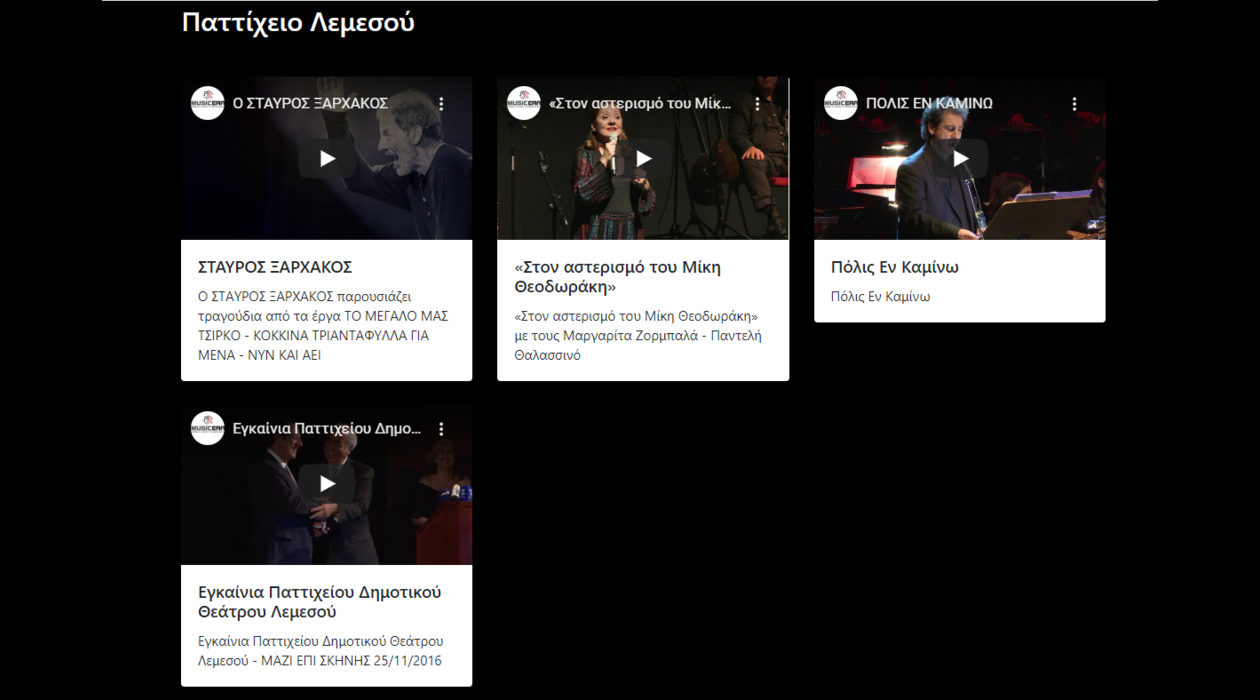
Task: Click channel logo on Εγκαίνια Παττιχείου video
Action: click(208, 428)
